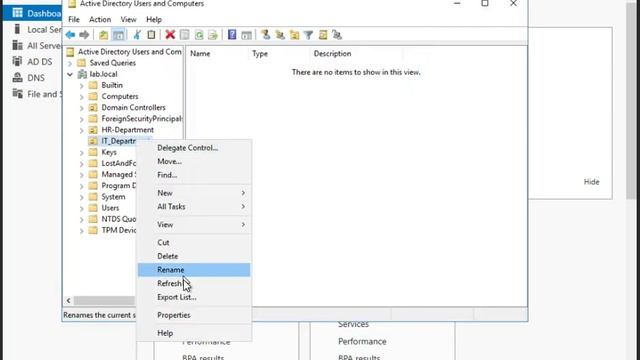This screenshot has height=360, width=640.
Task: Open AD DS in Server Manager sidebar
Action: (x=33, y=62)
